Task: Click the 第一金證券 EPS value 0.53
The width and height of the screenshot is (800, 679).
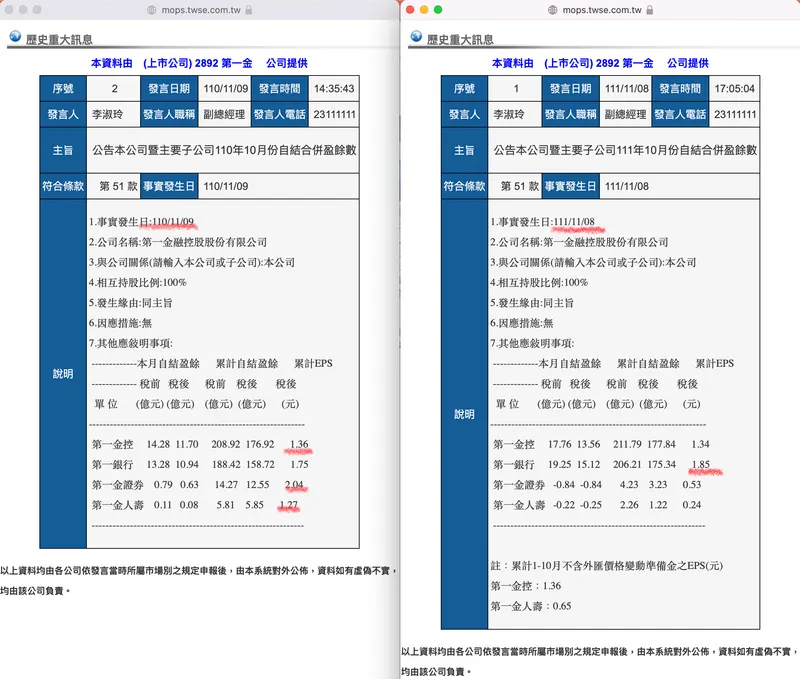Action: pos(692,485)
